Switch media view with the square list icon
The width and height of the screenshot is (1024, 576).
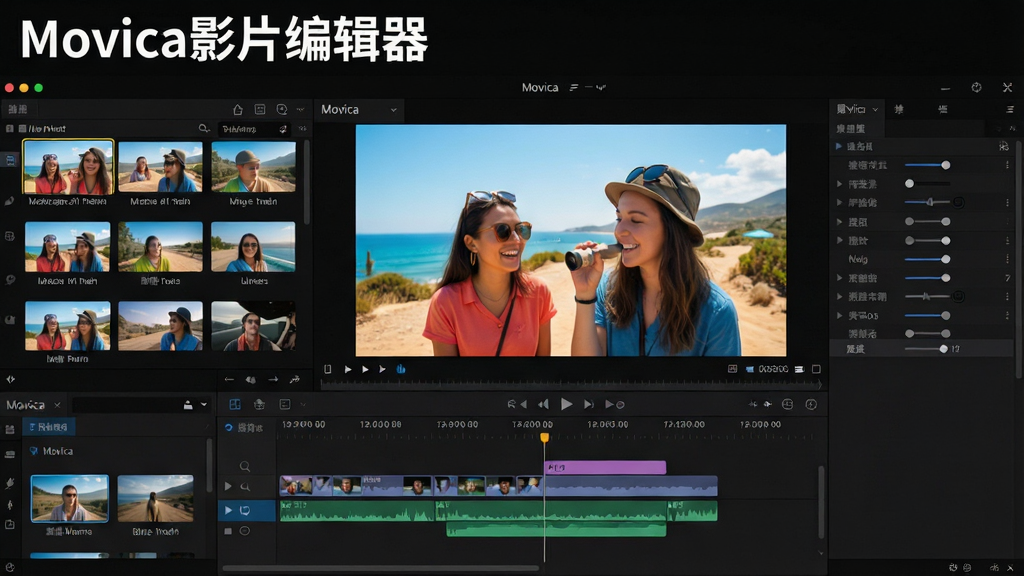pos(260,109)
